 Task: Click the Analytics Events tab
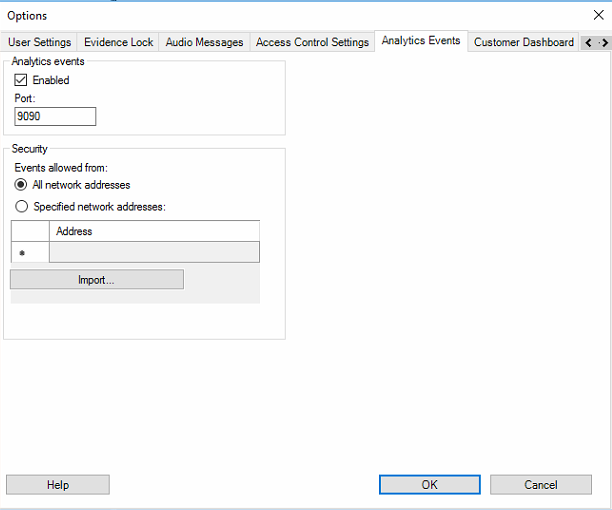[x=421, y=41]
